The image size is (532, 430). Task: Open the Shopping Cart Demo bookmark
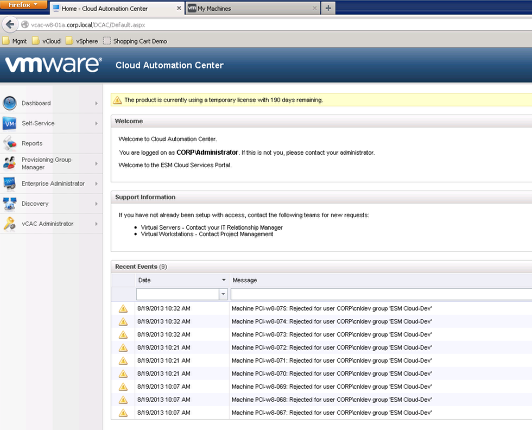tap(135, 41)
